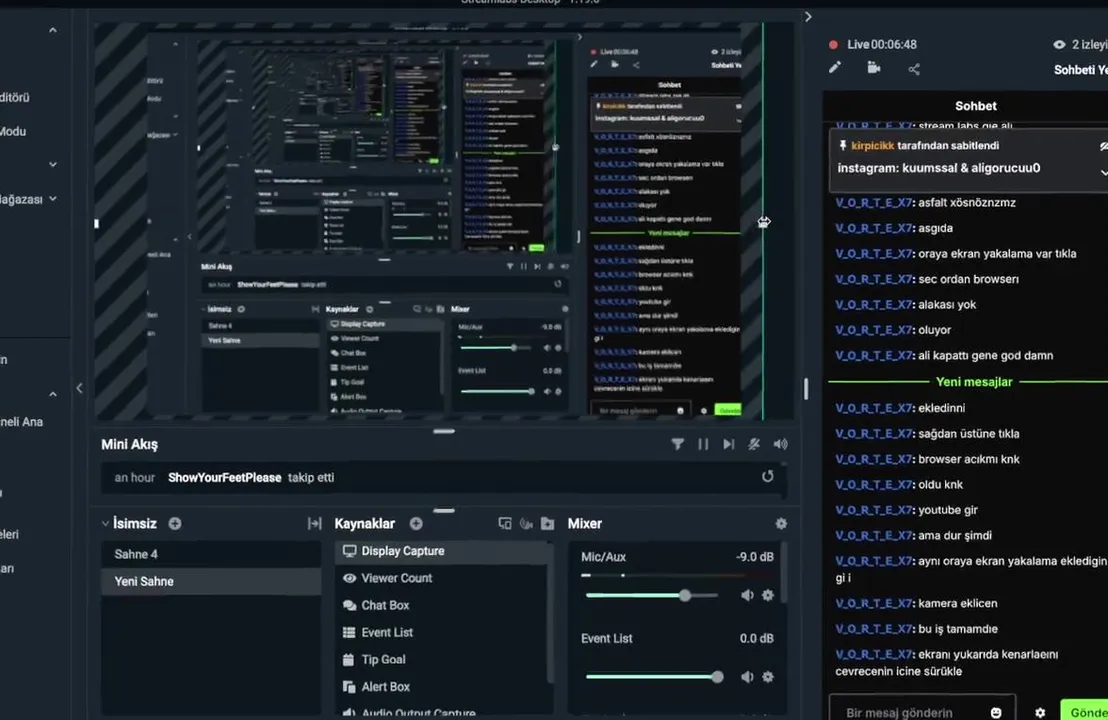
Task: Open Event List channel settings gear
Action: [768, 677]
